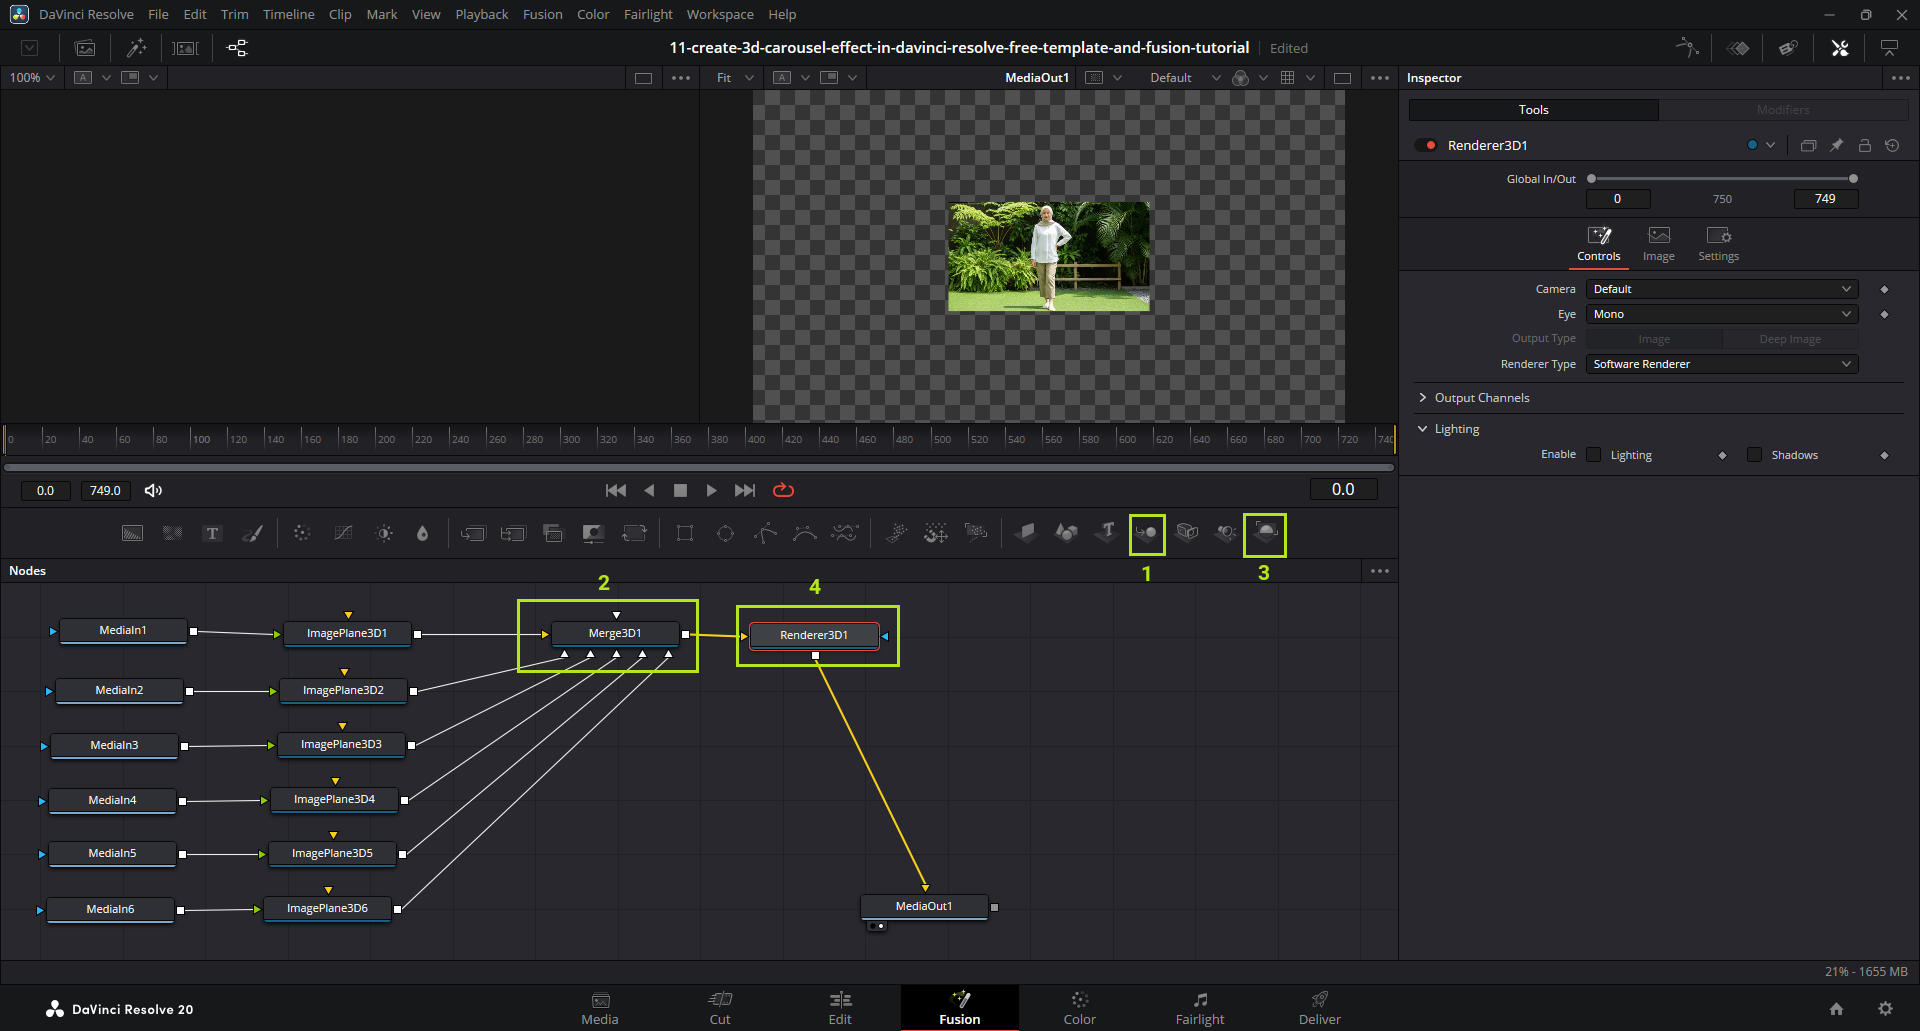Add a Merge3D node from the toolbar
Image resolution: width=1920 pixels, height=1031 pixels.
[1146, 534]
